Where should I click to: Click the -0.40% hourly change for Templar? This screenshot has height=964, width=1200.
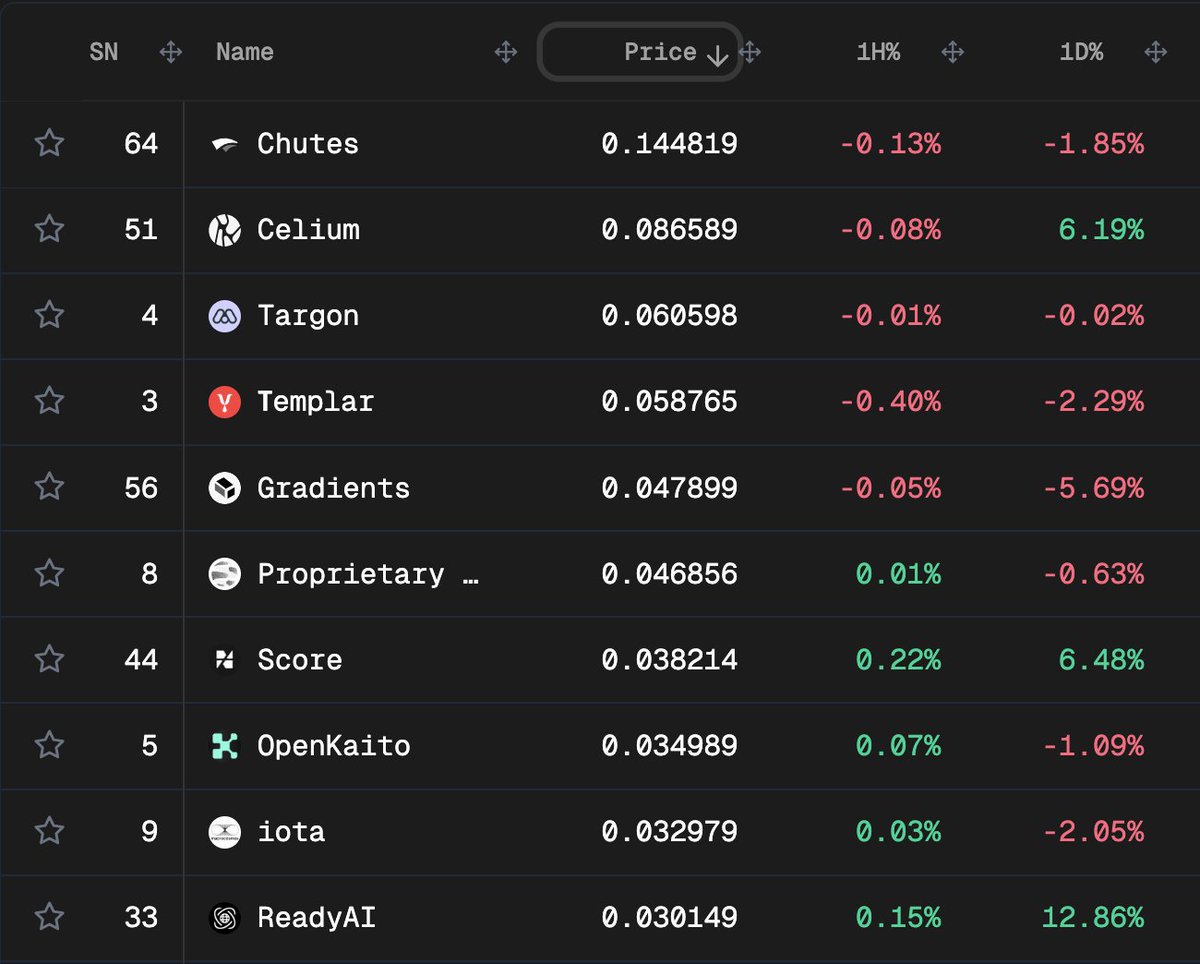tap(890, 402)
